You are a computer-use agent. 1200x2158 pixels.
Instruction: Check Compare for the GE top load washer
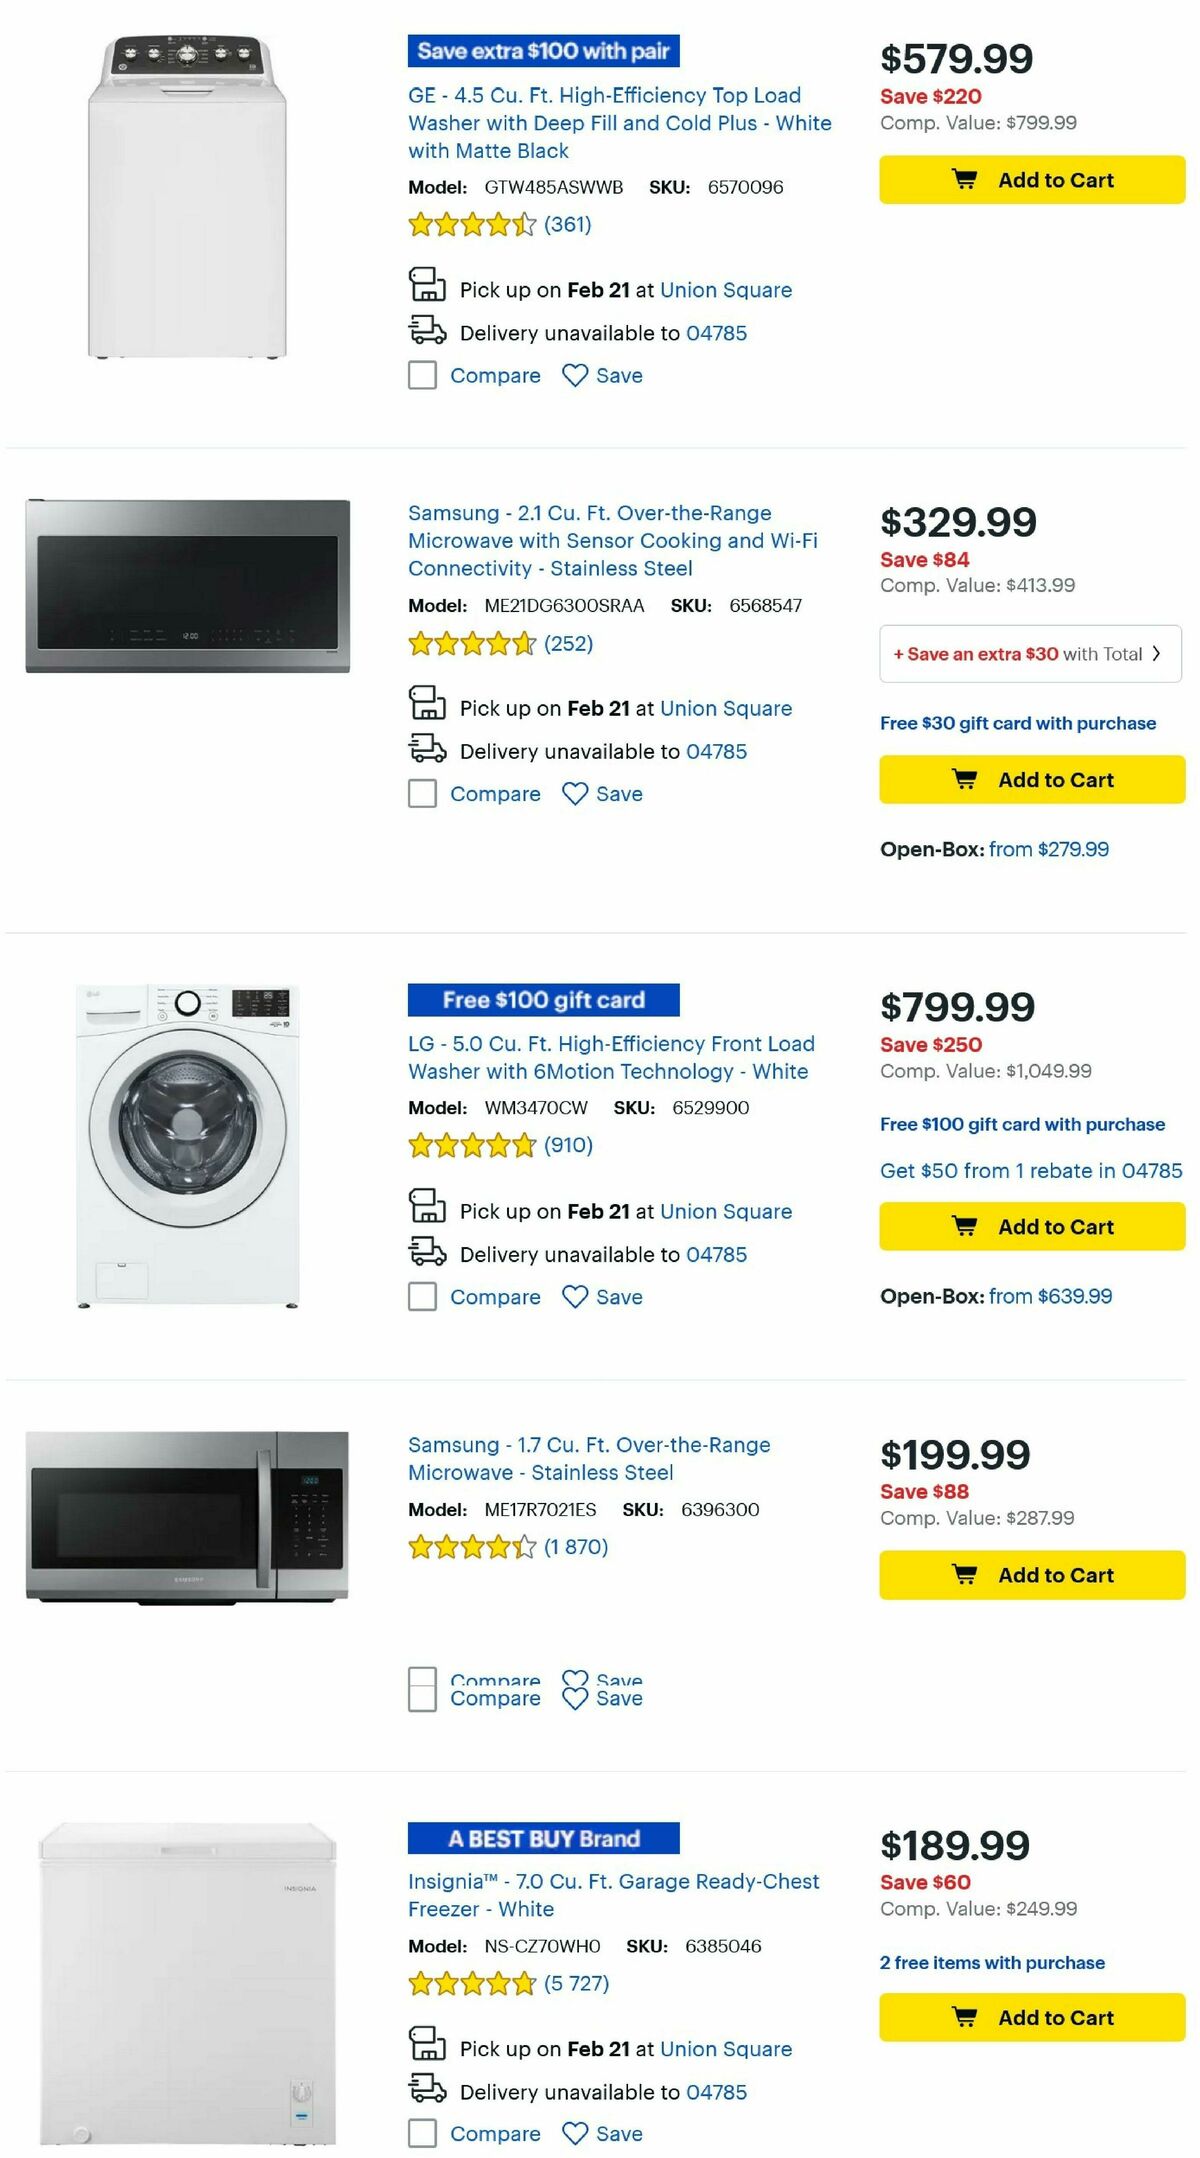(x=421, y=375)
